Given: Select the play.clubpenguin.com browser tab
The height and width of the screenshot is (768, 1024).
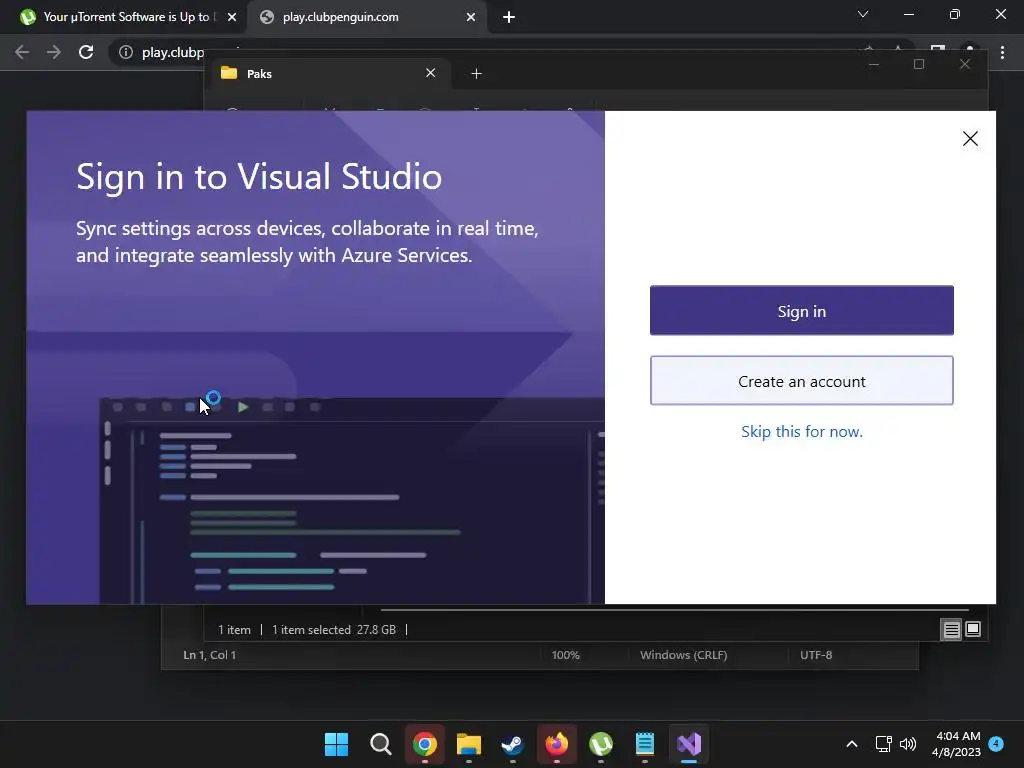Looking at the screenshot, I should click(366, 17).
